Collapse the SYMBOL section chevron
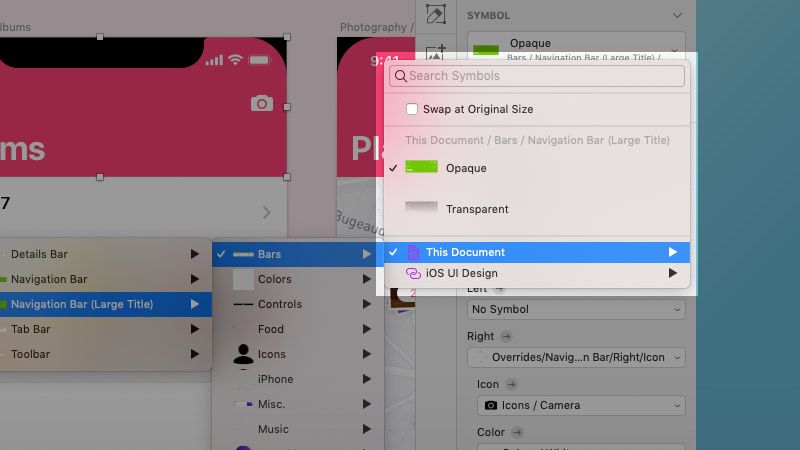The width and height of the screenshot is (800, 450). click(677, 15)
